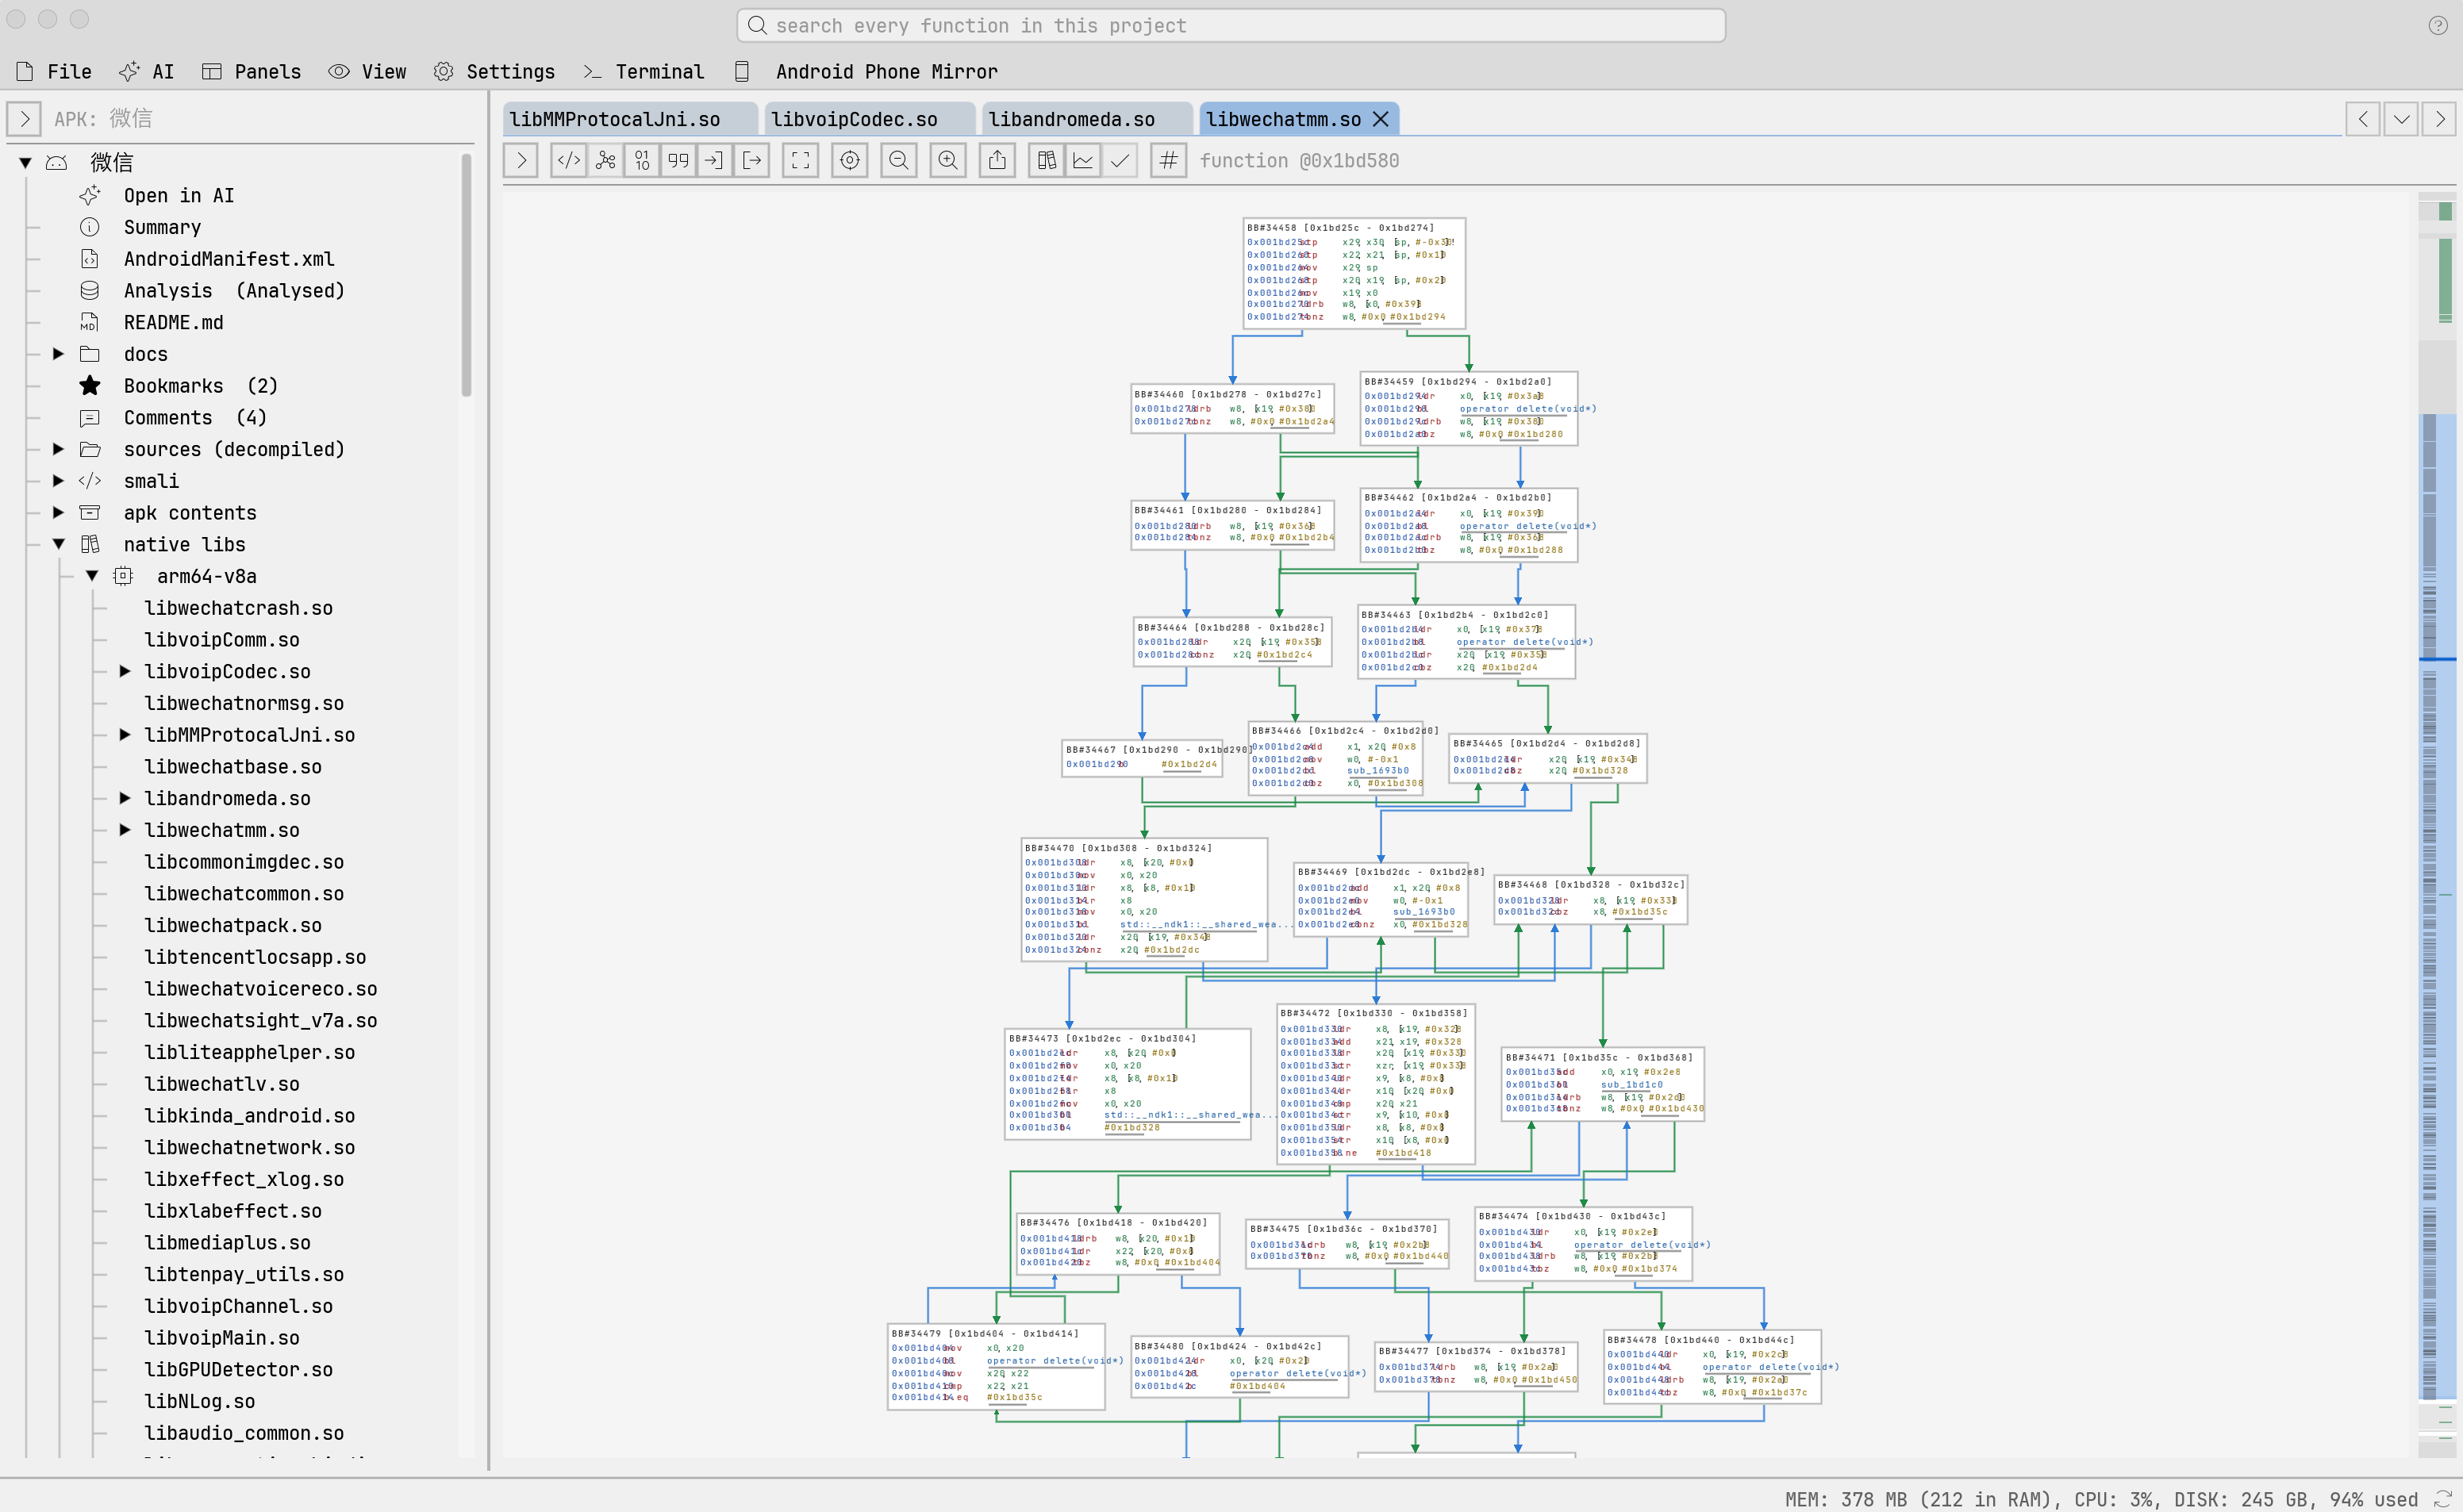Click the share export icon

(x=997, y=161)
